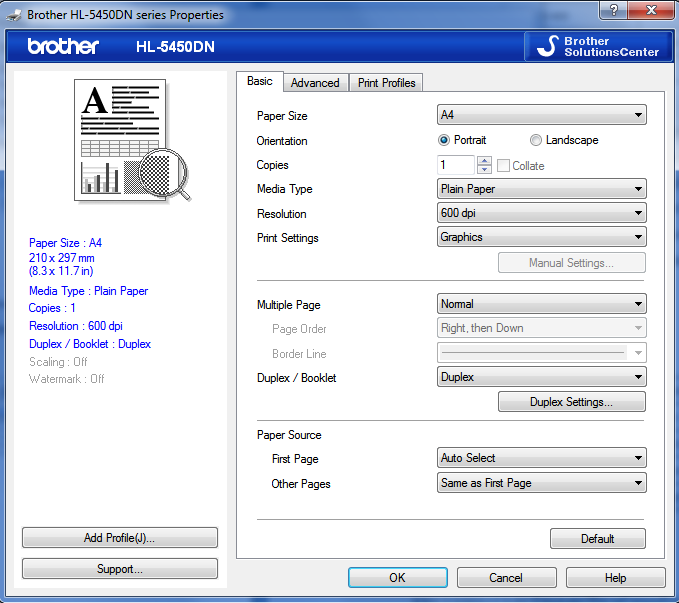Click Add Profile(J) button

click(x=120, y=538)
